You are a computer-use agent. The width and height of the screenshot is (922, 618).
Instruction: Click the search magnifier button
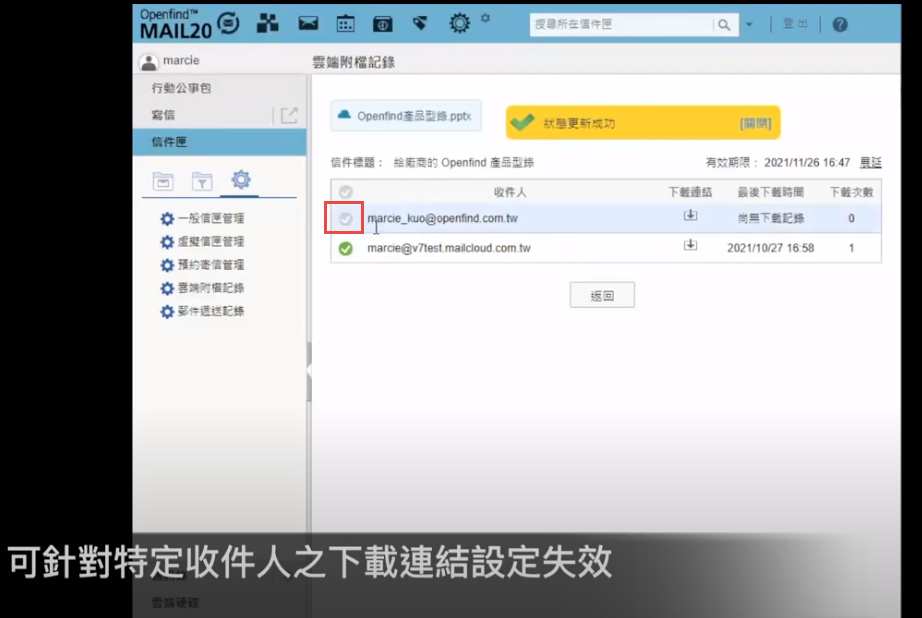pyautogui.click(x=724, y=25)
